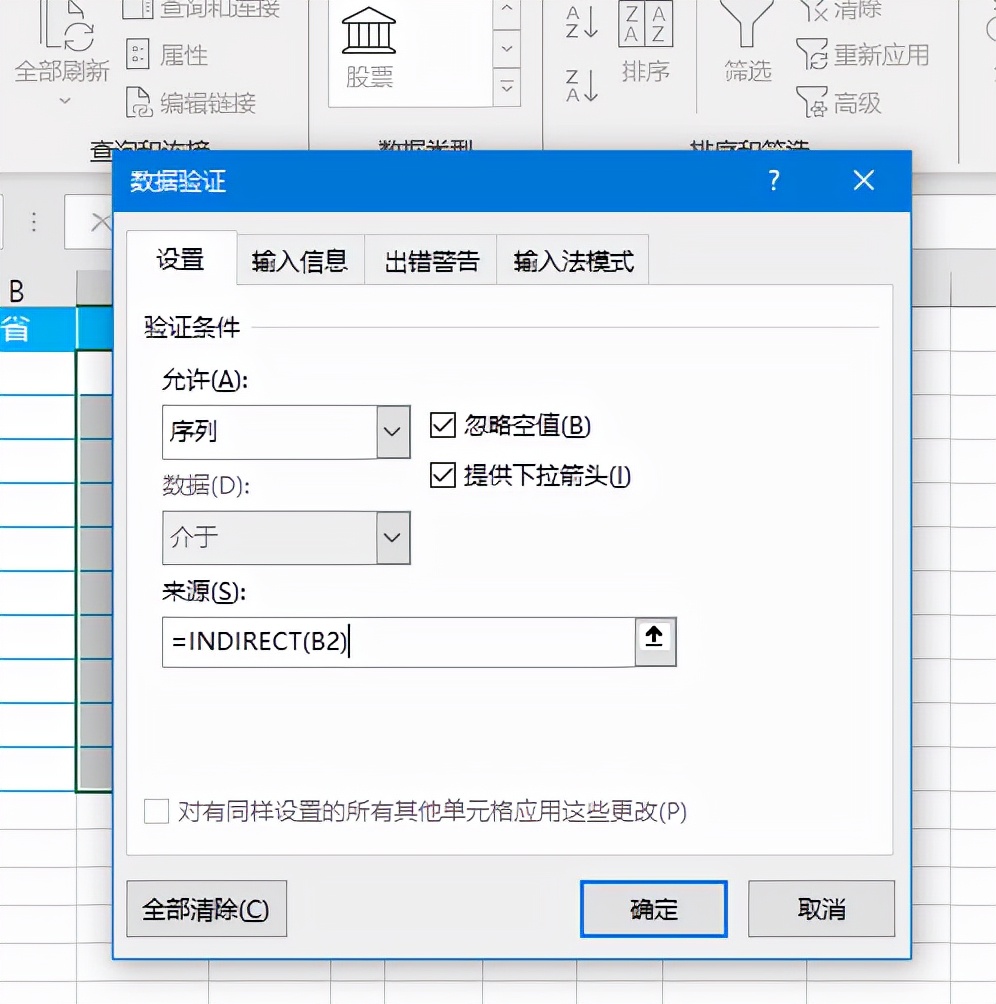
Task: Click the formula bar three-dot handle
Action: tap(33, 222)
